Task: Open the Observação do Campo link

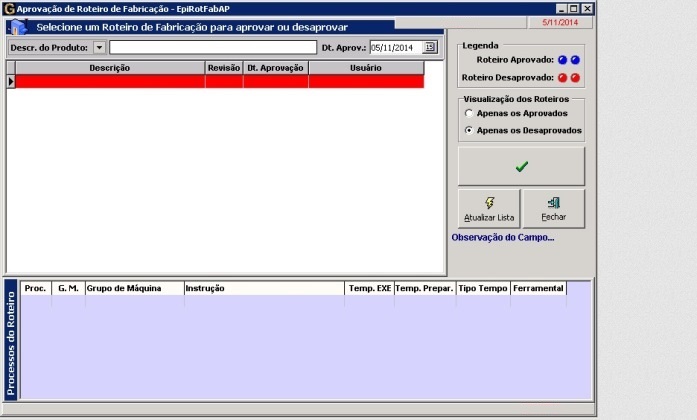Action: tap(503, 237)
